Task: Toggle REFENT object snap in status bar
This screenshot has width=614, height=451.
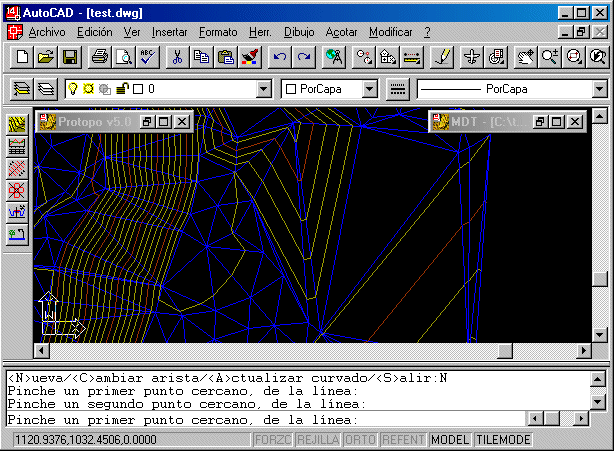Action: [403, 440]
